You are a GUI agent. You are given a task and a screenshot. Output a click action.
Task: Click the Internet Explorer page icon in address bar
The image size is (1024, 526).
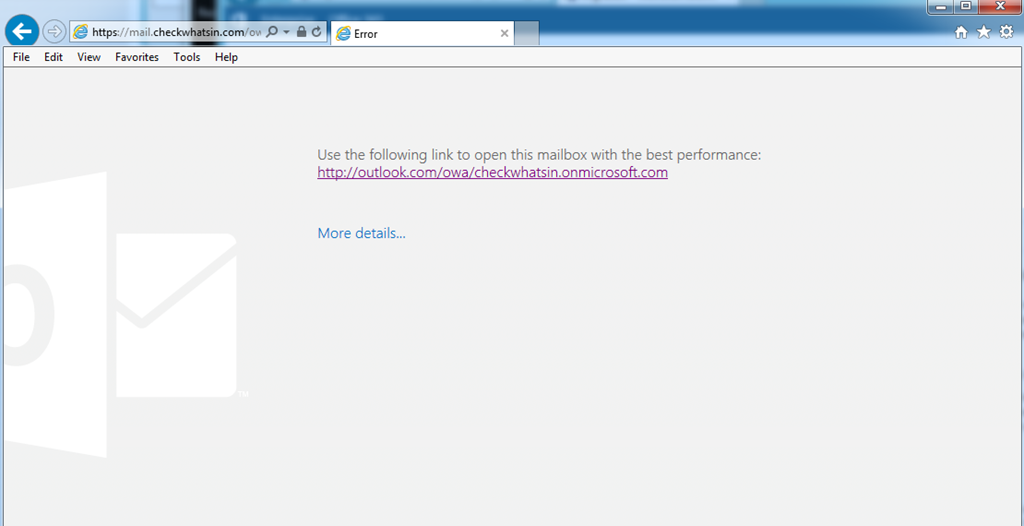[x=80, y=31]
